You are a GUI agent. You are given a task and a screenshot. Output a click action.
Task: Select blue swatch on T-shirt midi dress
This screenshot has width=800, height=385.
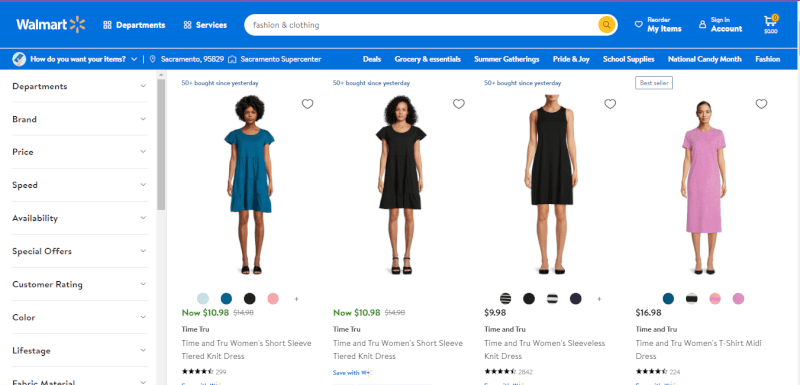tap(668, 299)
